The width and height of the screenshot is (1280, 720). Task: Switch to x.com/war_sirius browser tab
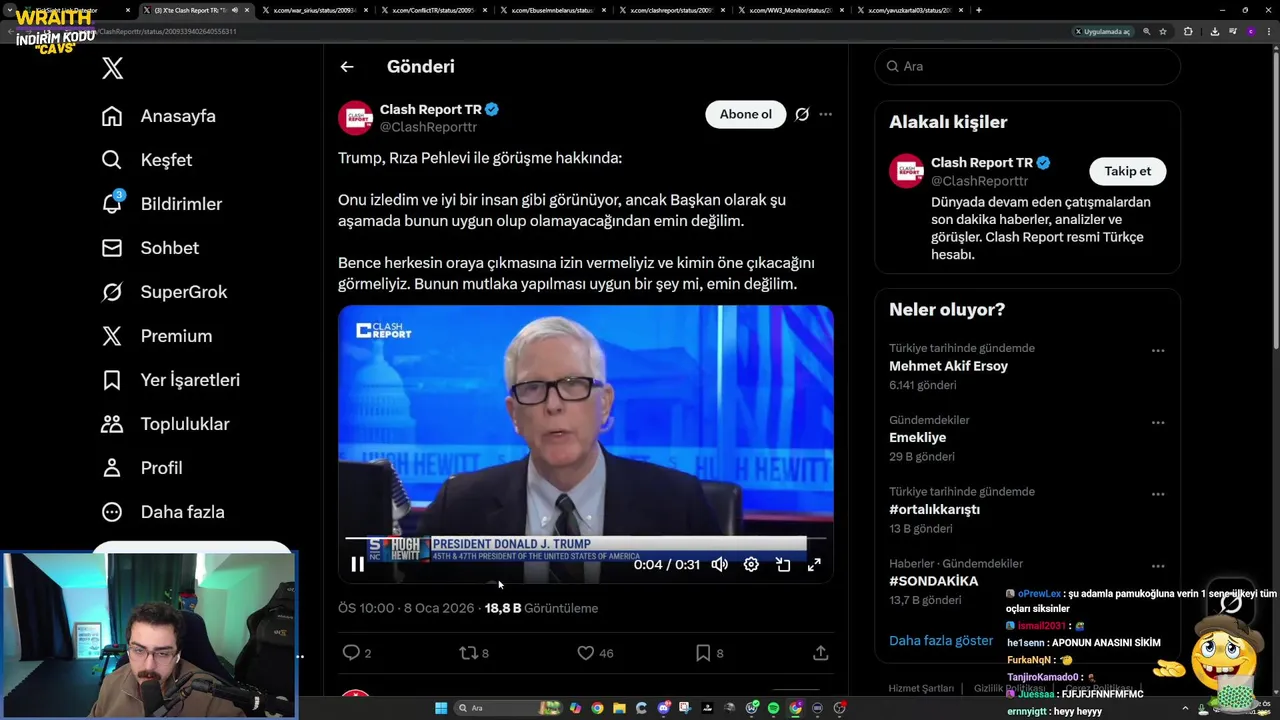point(313,10)
